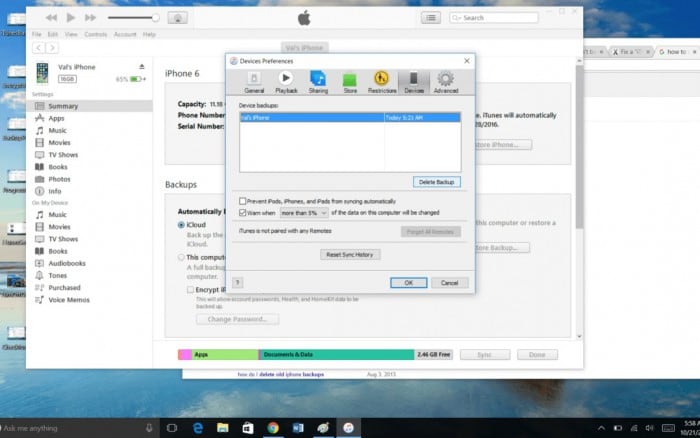
Task: Open File Explorer from the taskbar
Action: (222, 428)
